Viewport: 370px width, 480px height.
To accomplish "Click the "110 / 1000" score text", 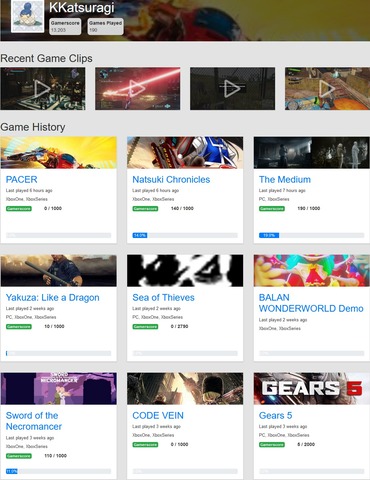I will [x=55, y=456].
